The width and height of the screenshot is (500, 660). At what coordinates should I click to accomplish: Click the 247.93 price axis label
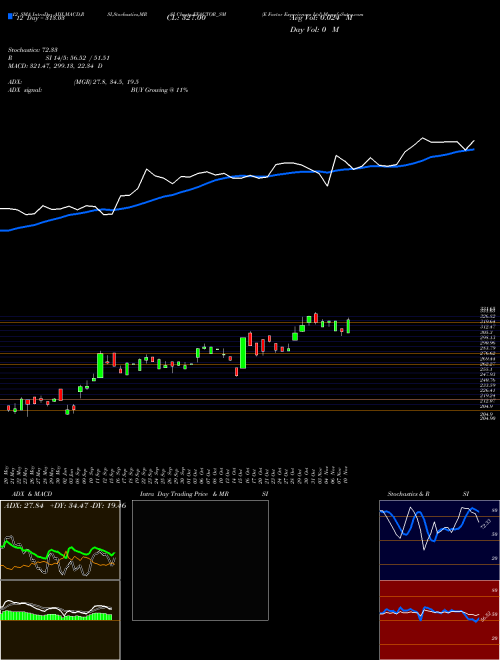[489, 374]
